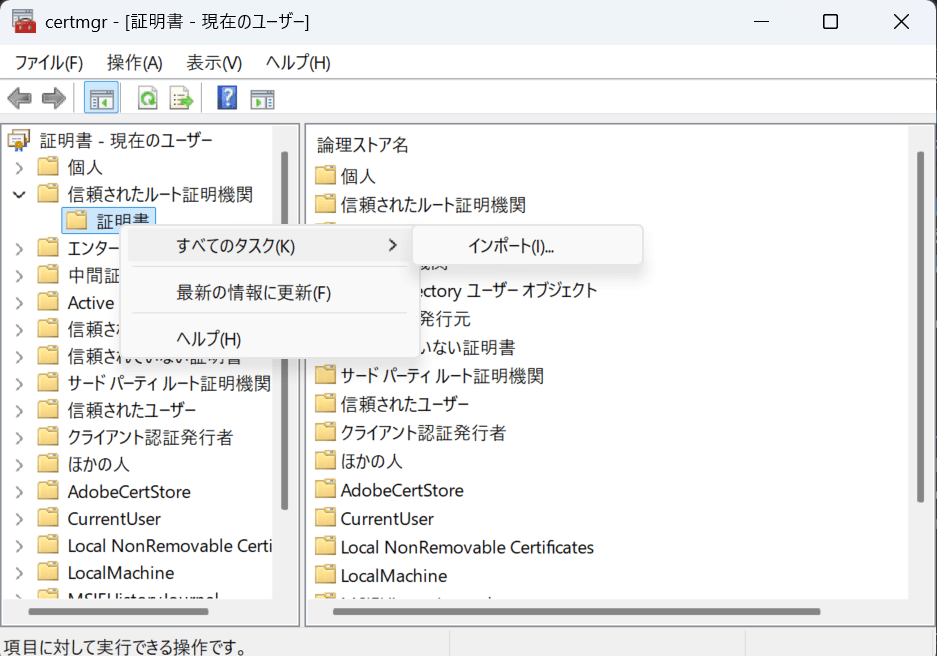Toggle the console tree pane icon
The image size is (937, 656).
point(103,97)
